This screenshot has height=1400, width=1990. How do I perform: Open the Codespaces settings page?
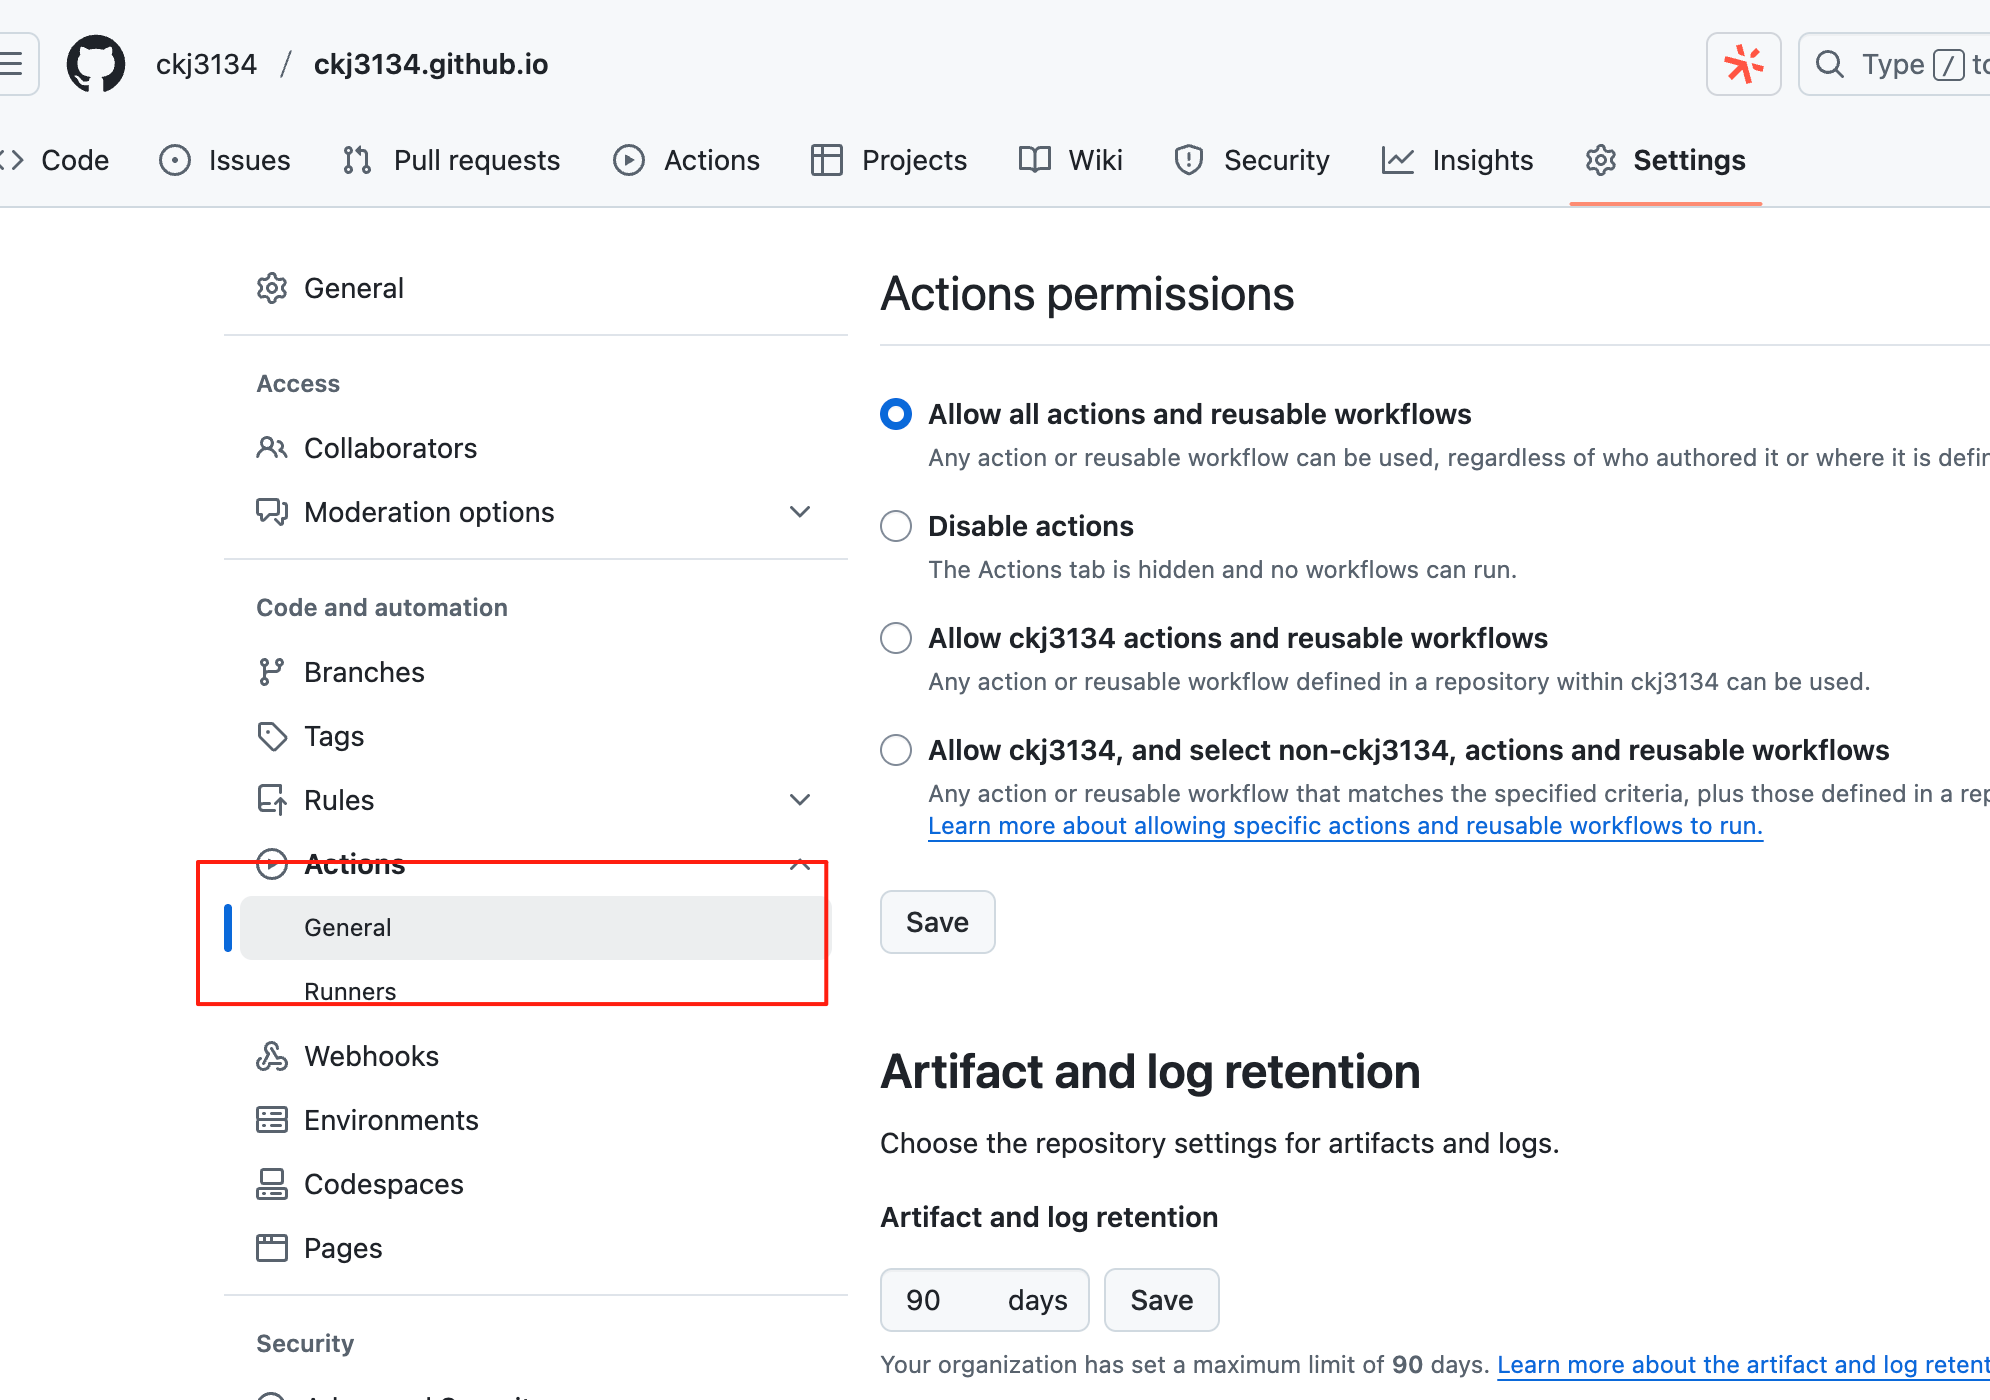point(384,1184)
